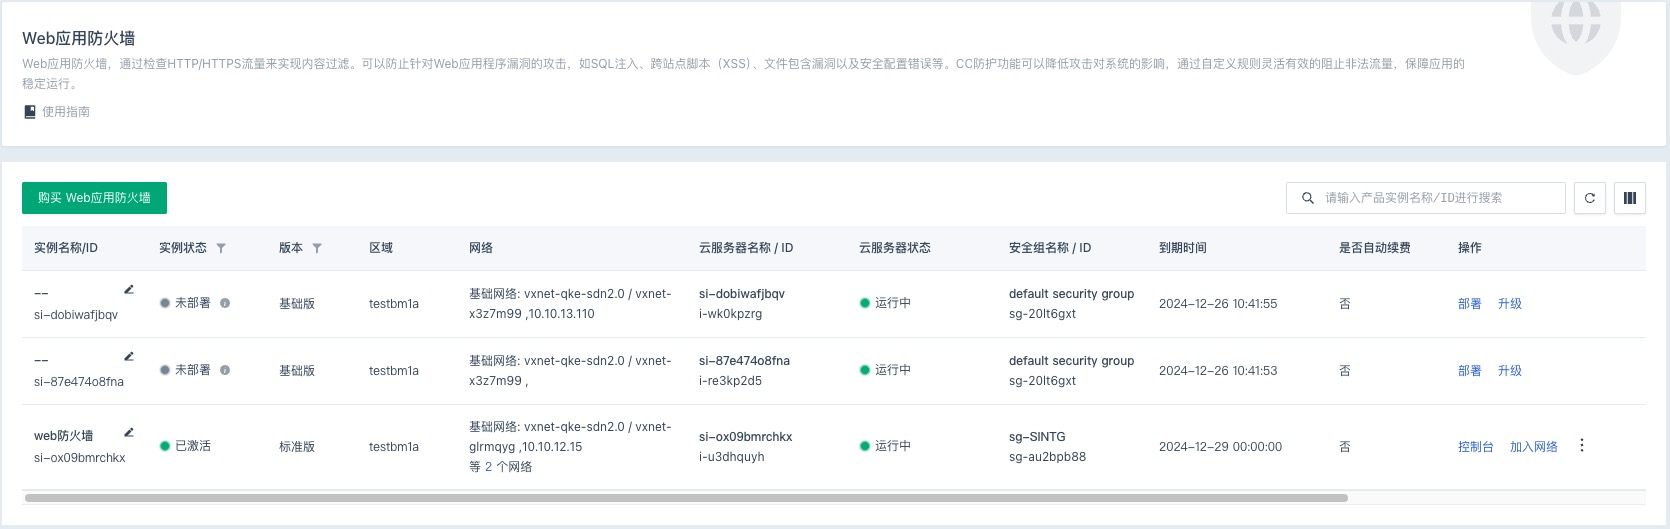
Task: Click cloud server ID i-u3dhquyh
Action: click(732, 457)
